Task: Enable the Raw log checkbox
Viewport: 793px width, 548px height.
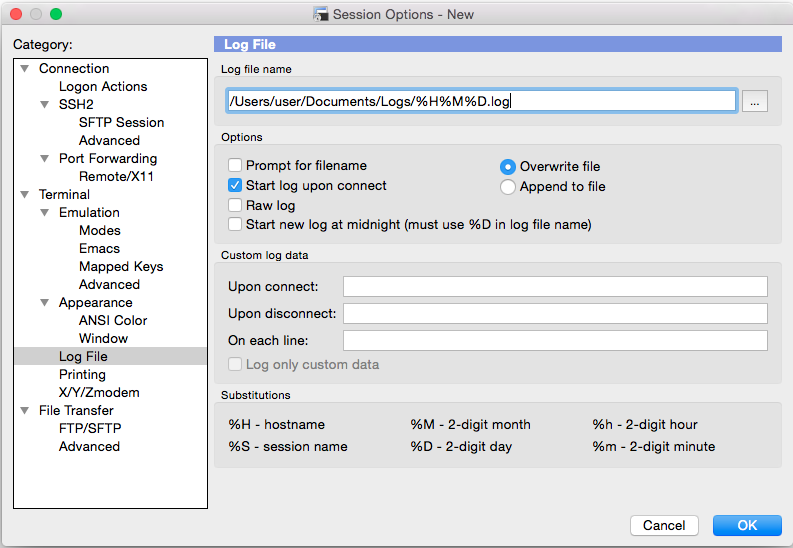Action: coord(235,205)
